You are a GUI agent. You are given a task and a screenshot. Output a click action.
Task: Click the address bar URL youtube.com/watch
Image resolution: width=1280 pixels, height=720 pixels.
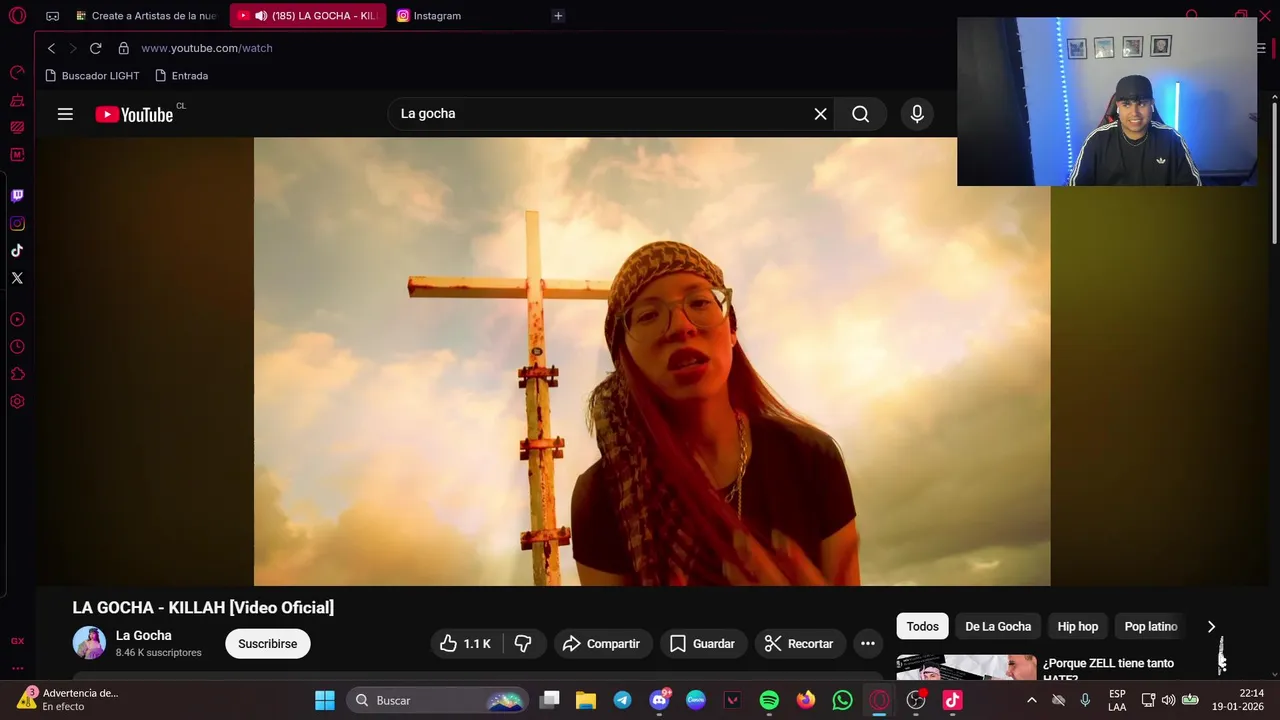point(207,48)
